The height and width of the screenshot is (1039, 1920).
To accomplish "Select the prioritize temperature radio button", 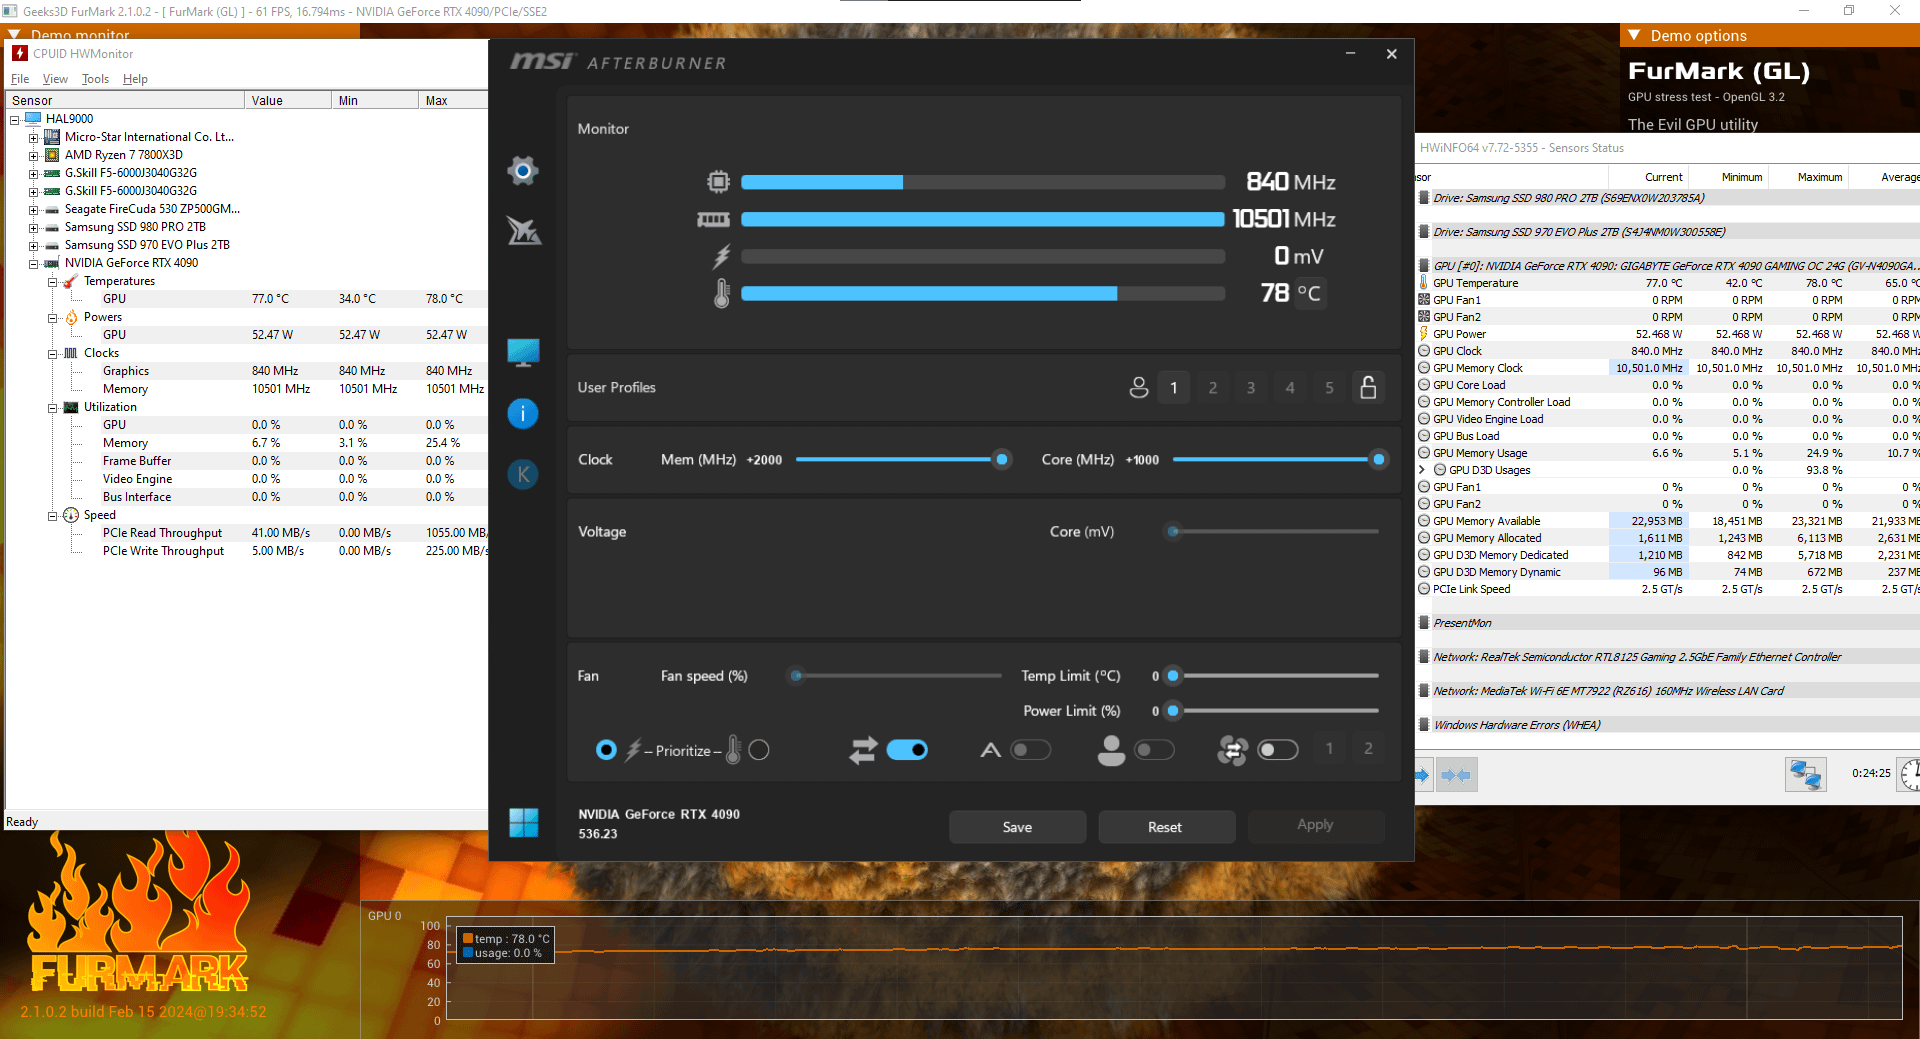I will [x=759, y=750].
